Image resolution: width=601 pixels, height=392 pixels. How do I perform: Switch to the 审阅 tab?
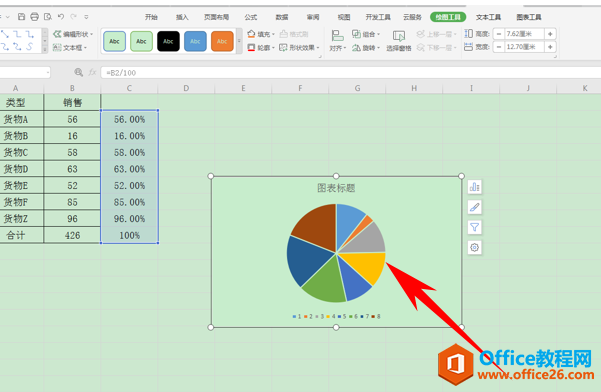click(x=313, y=17)
